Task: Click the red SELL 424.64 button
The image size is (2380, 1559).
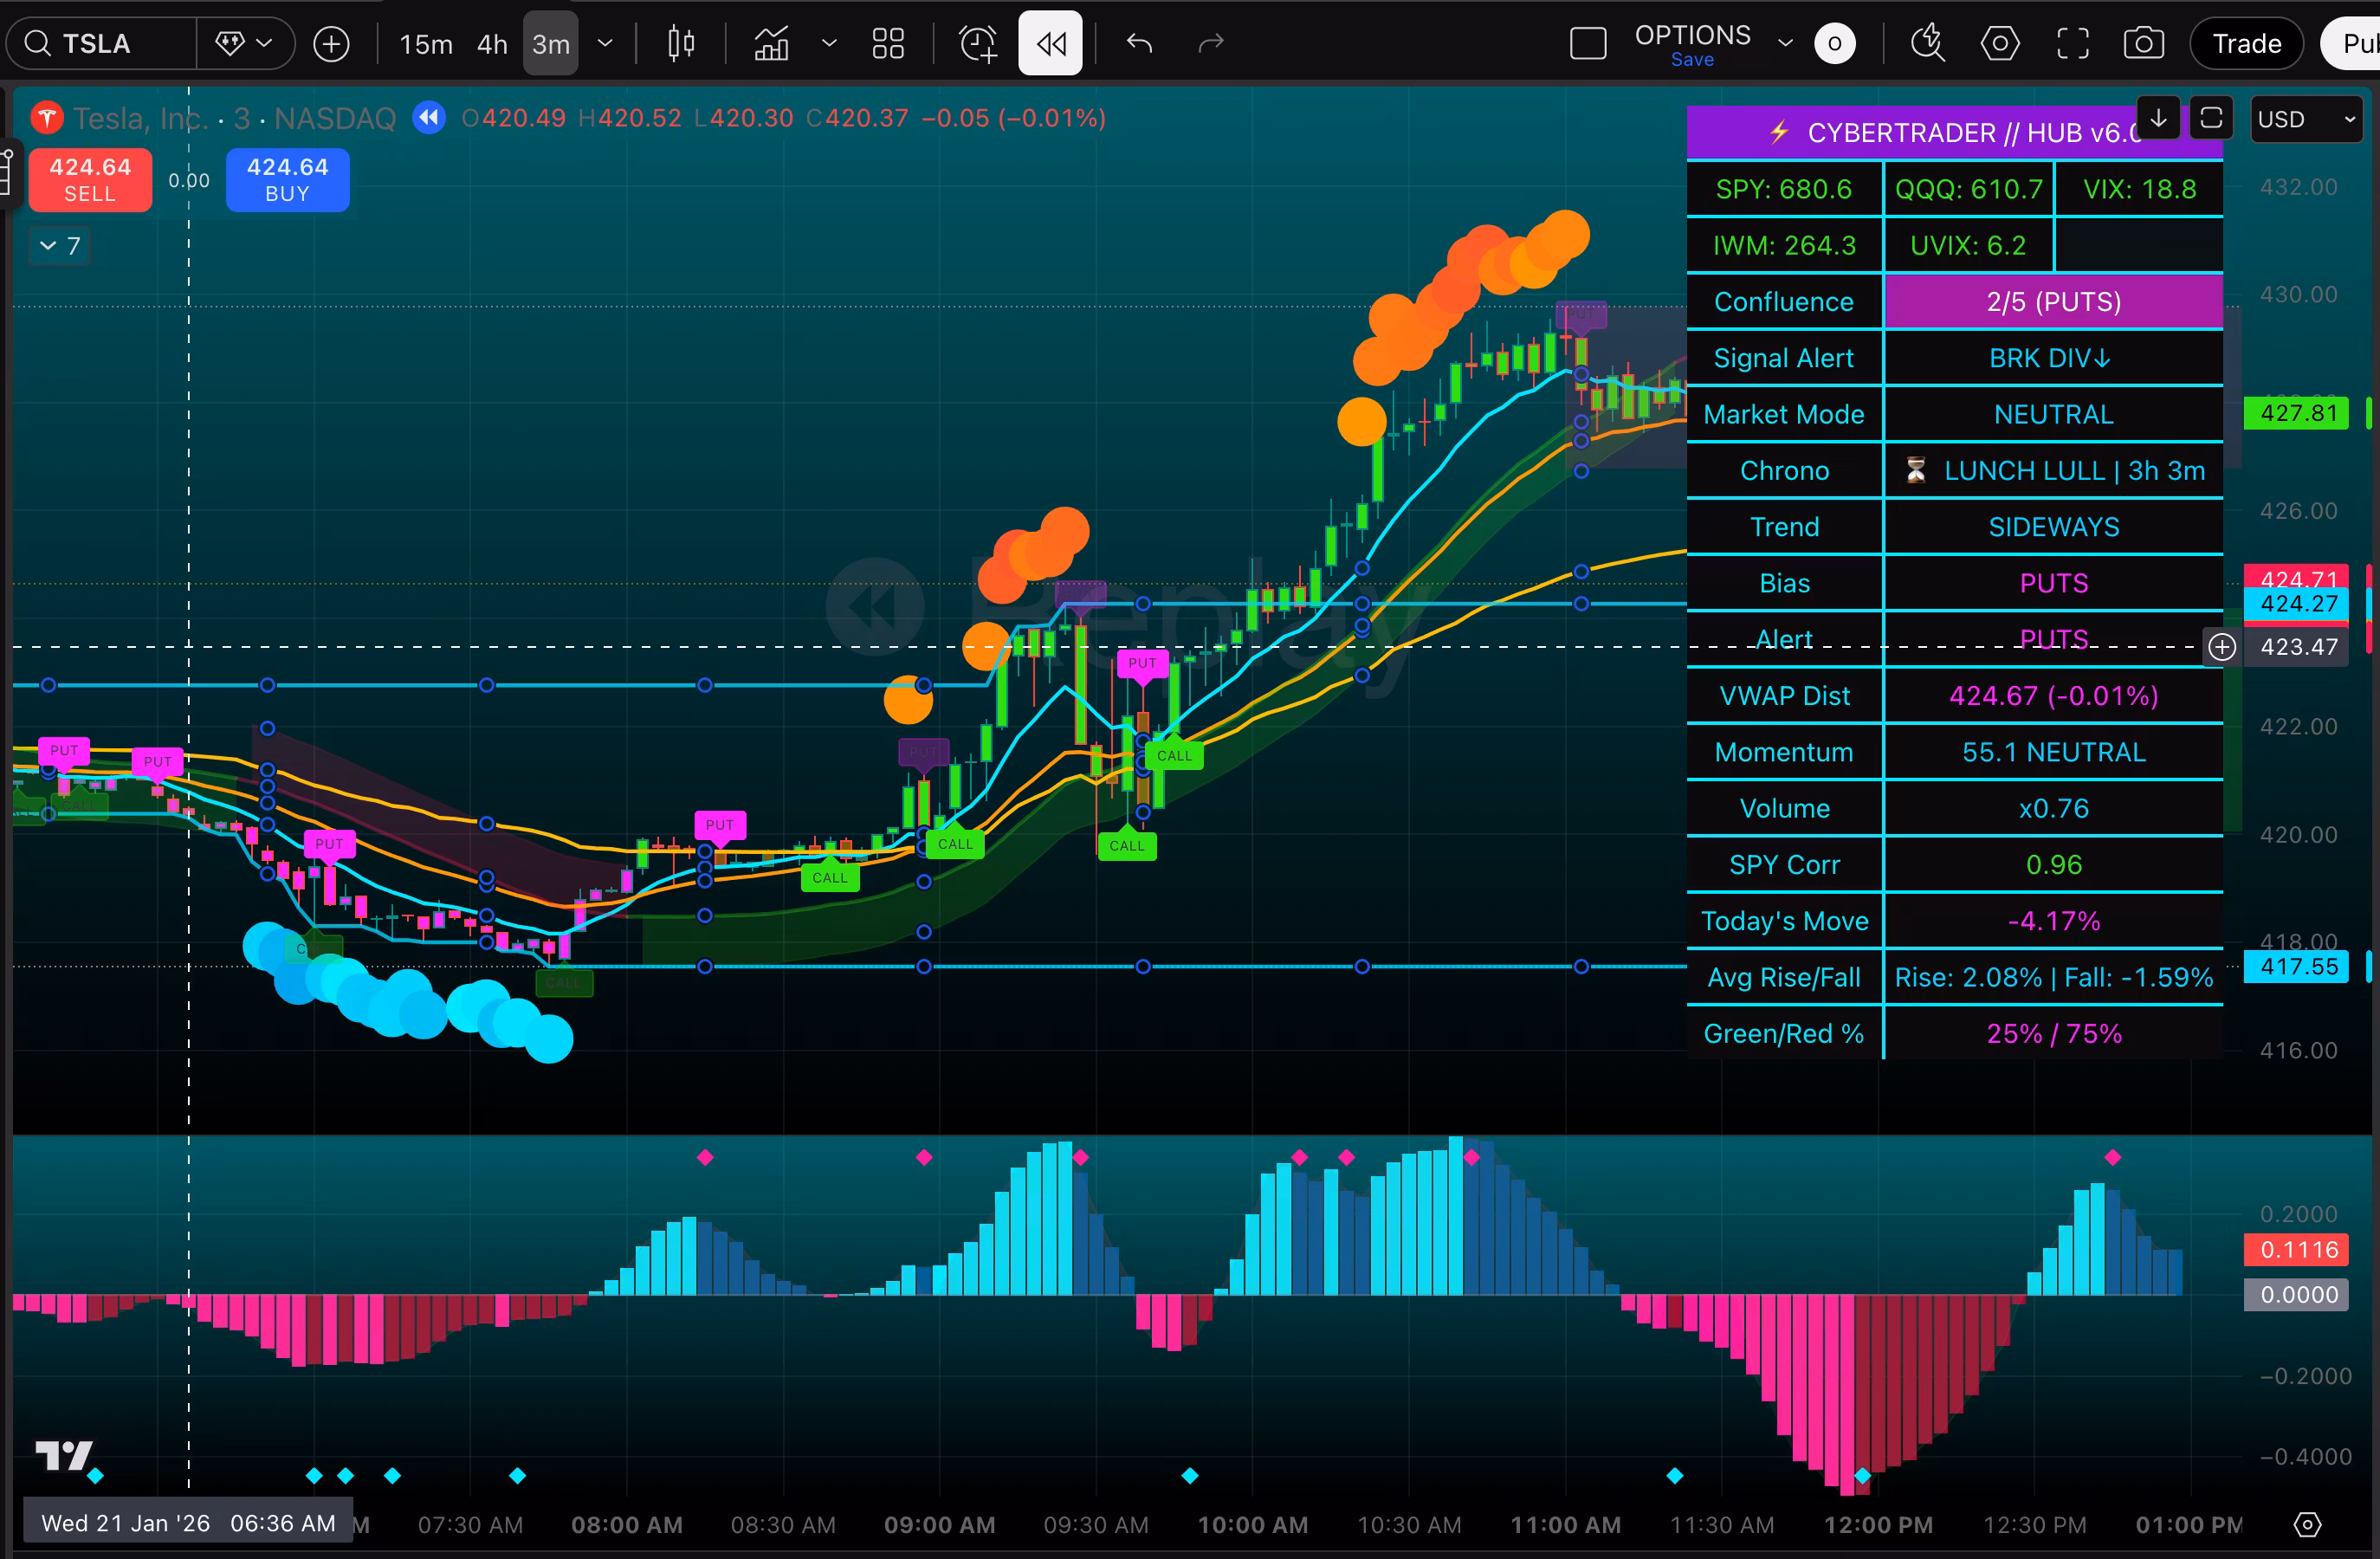Action: (90, 180)
